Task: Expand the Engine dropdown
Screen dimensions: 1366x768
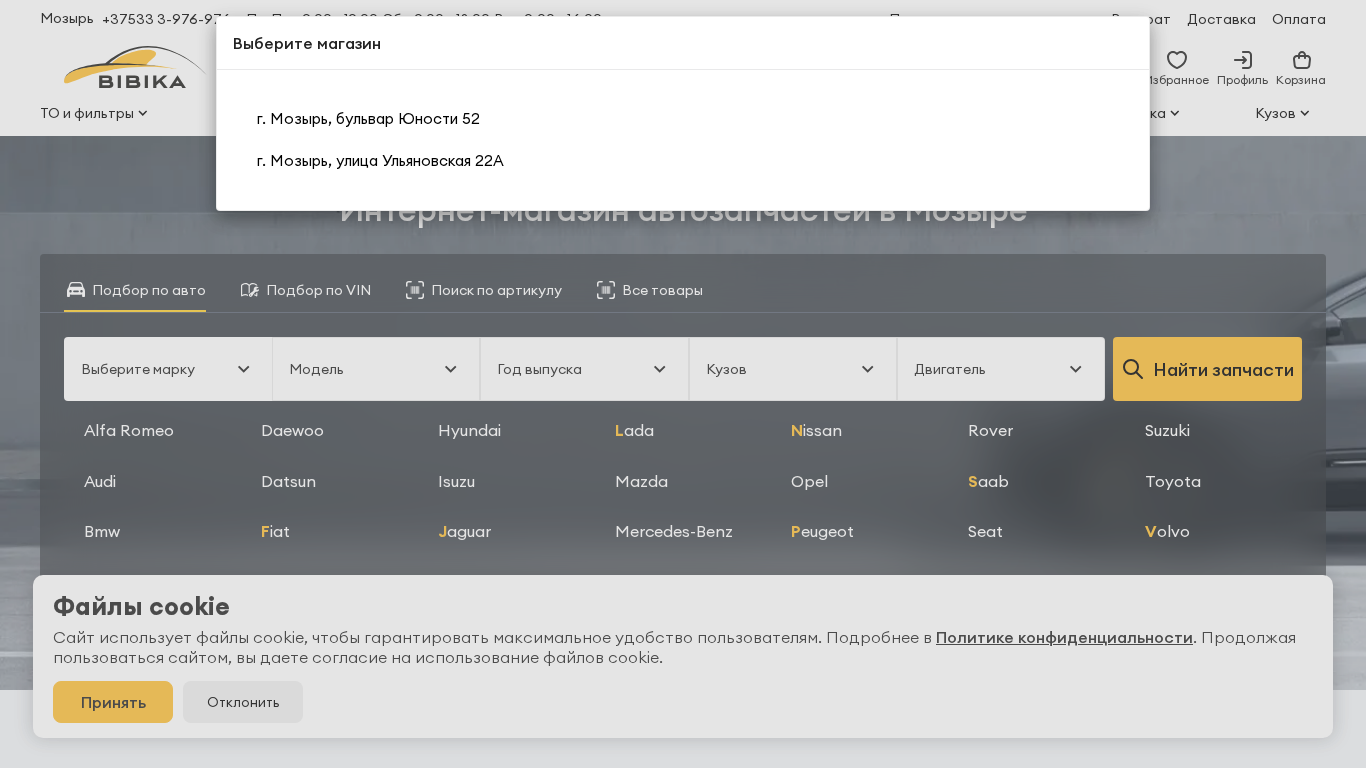Action: coord(1000,369)
